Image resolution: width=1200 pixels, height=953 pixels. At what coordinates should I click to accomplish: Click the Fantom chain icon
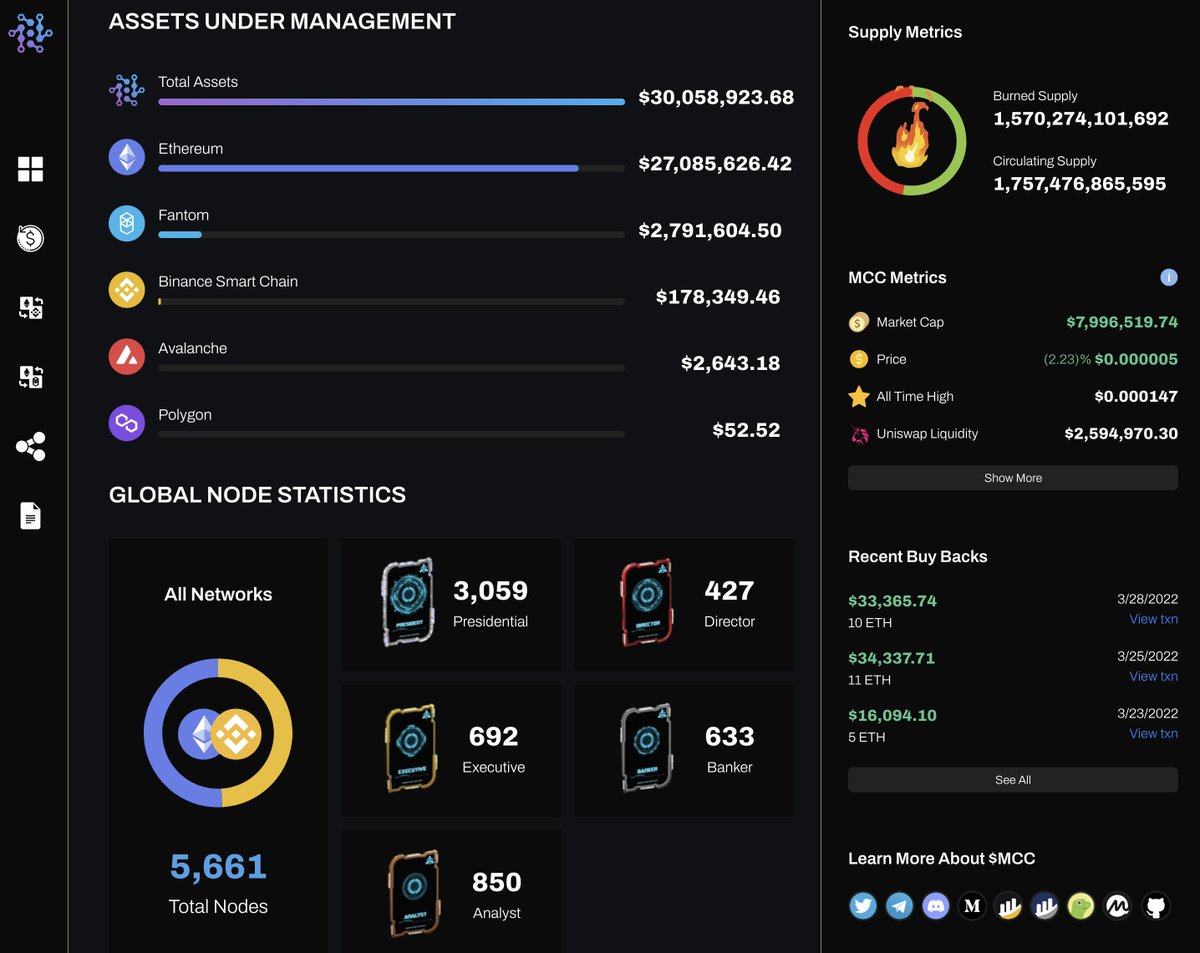[x=127, y=223]
